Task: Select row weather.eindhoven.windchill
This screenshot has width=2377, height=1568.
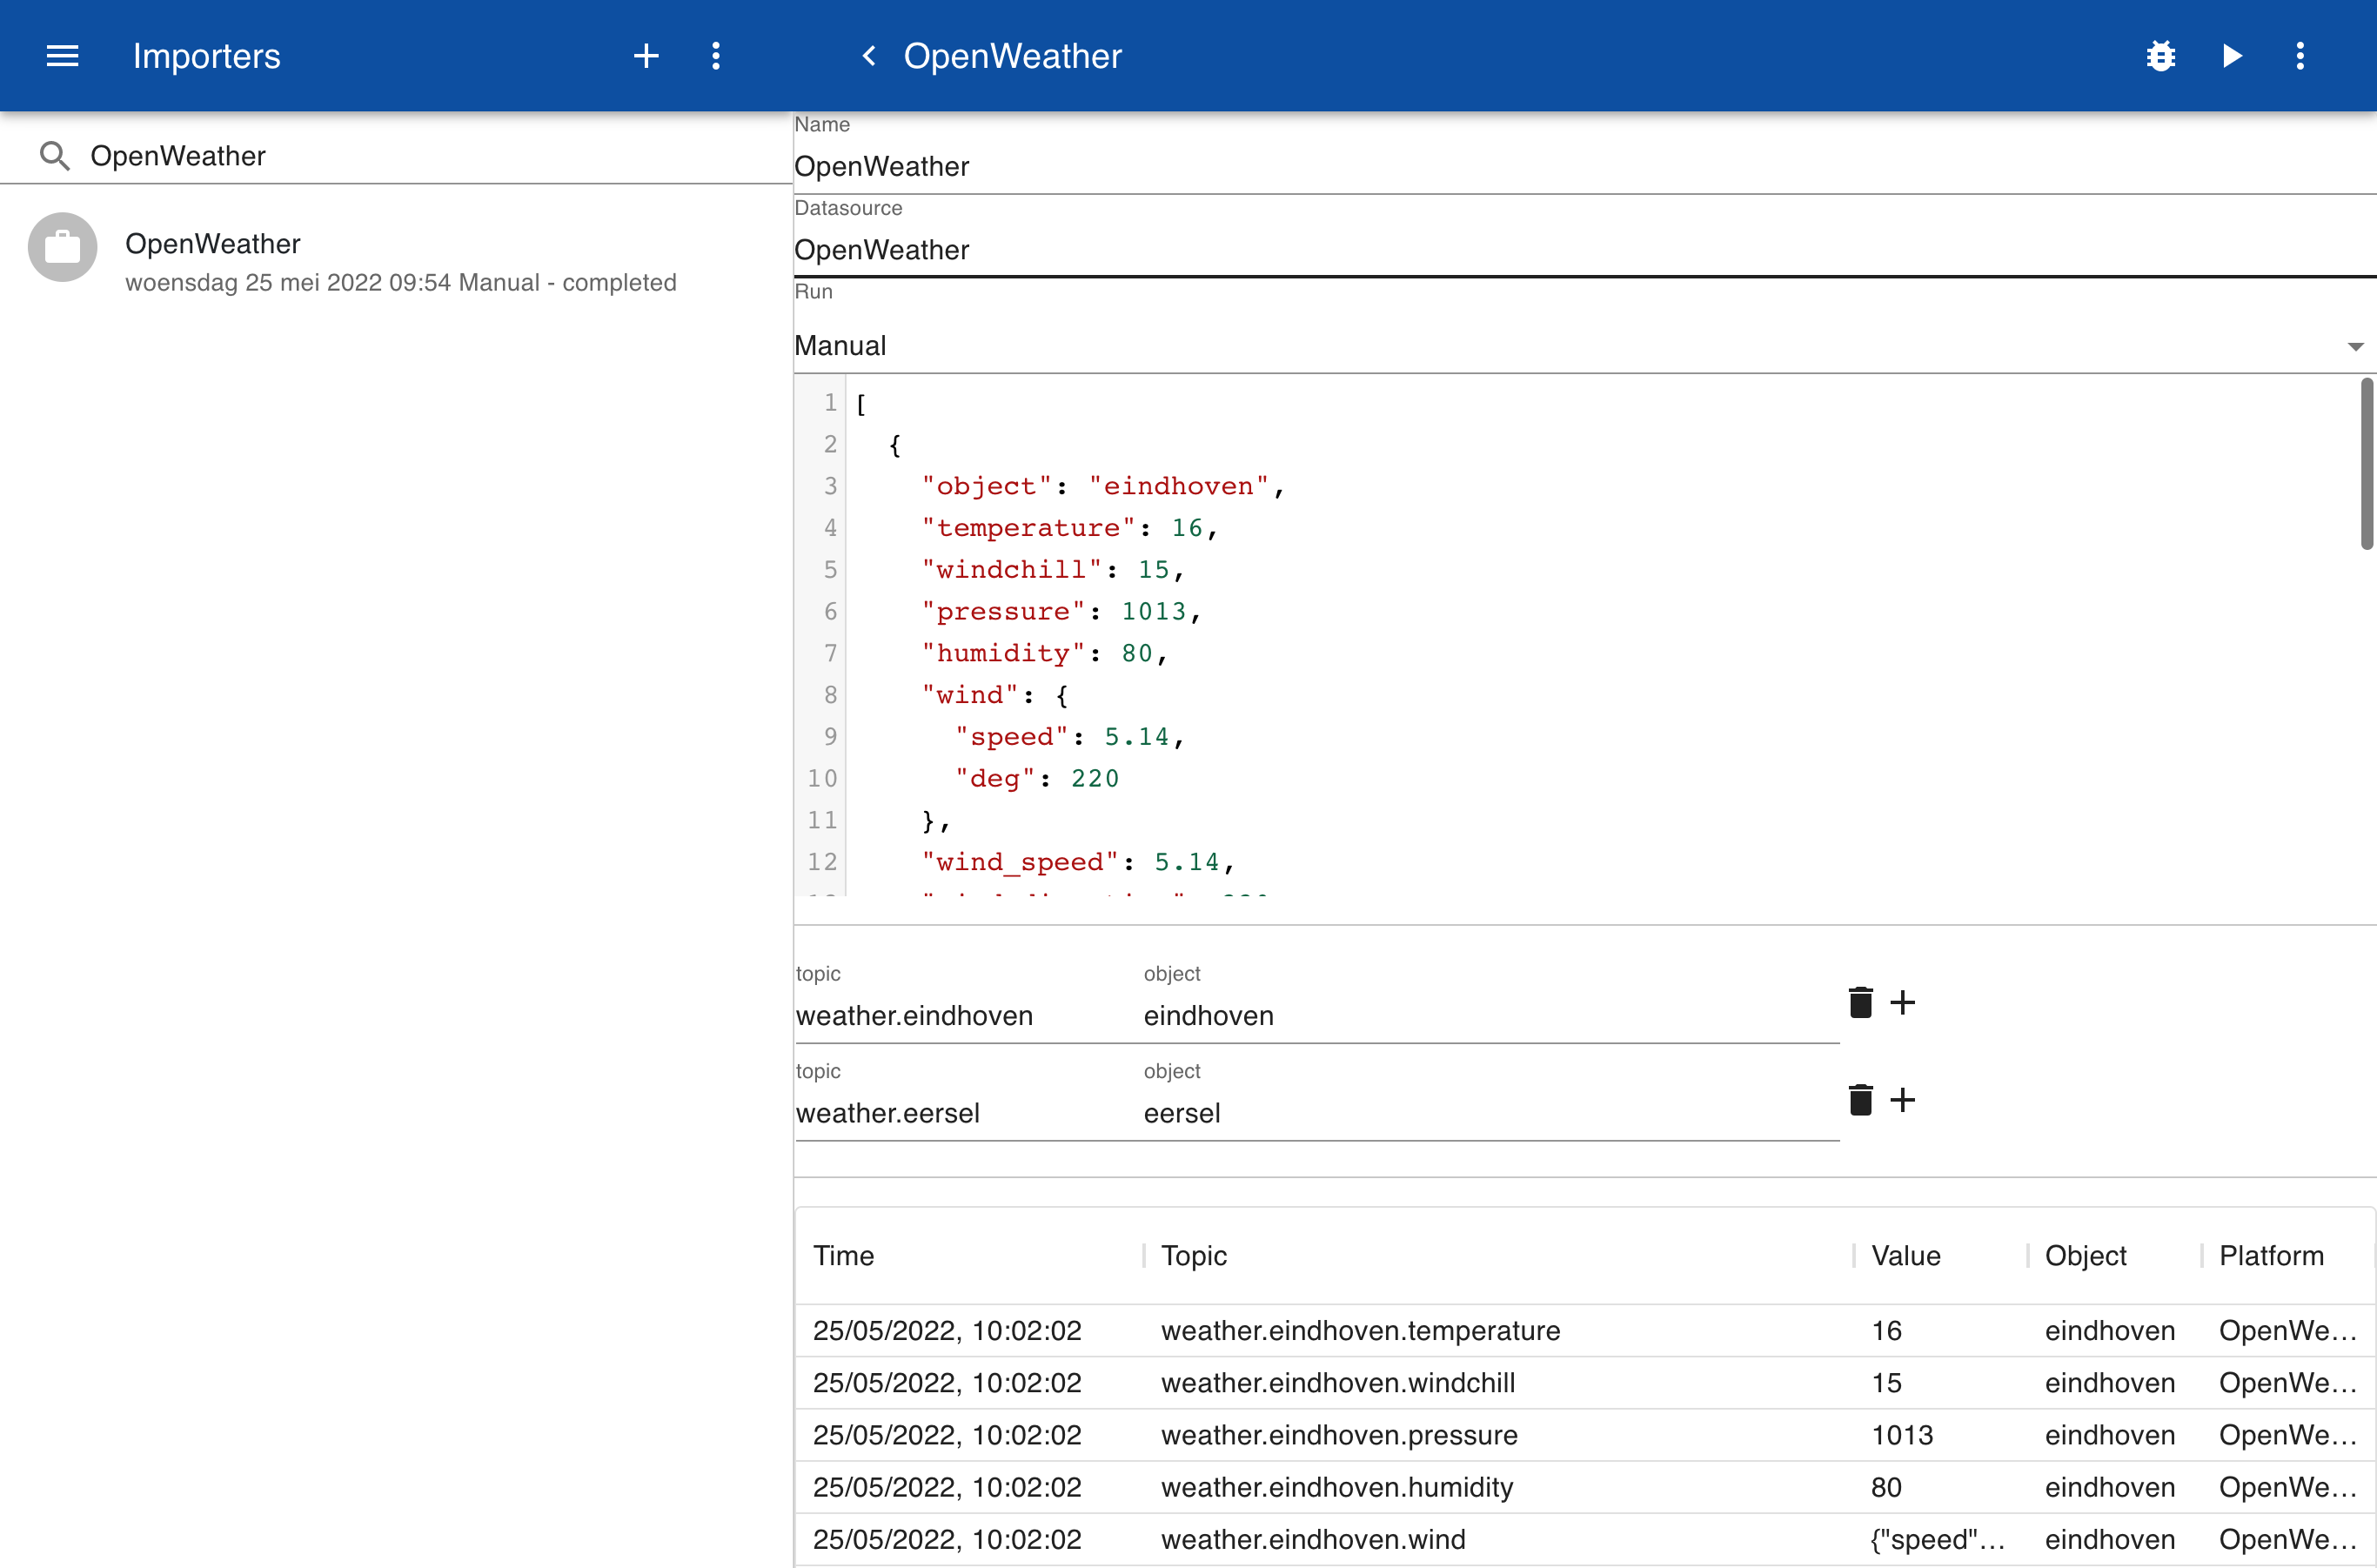Action: point(1584,1383)
